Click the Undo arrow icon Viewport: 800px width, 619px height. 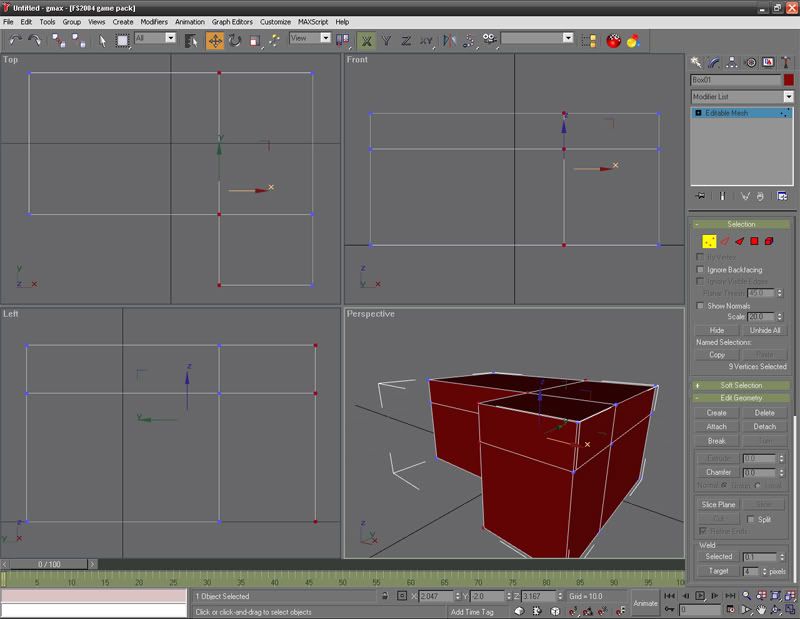click(x=15, y=40)
